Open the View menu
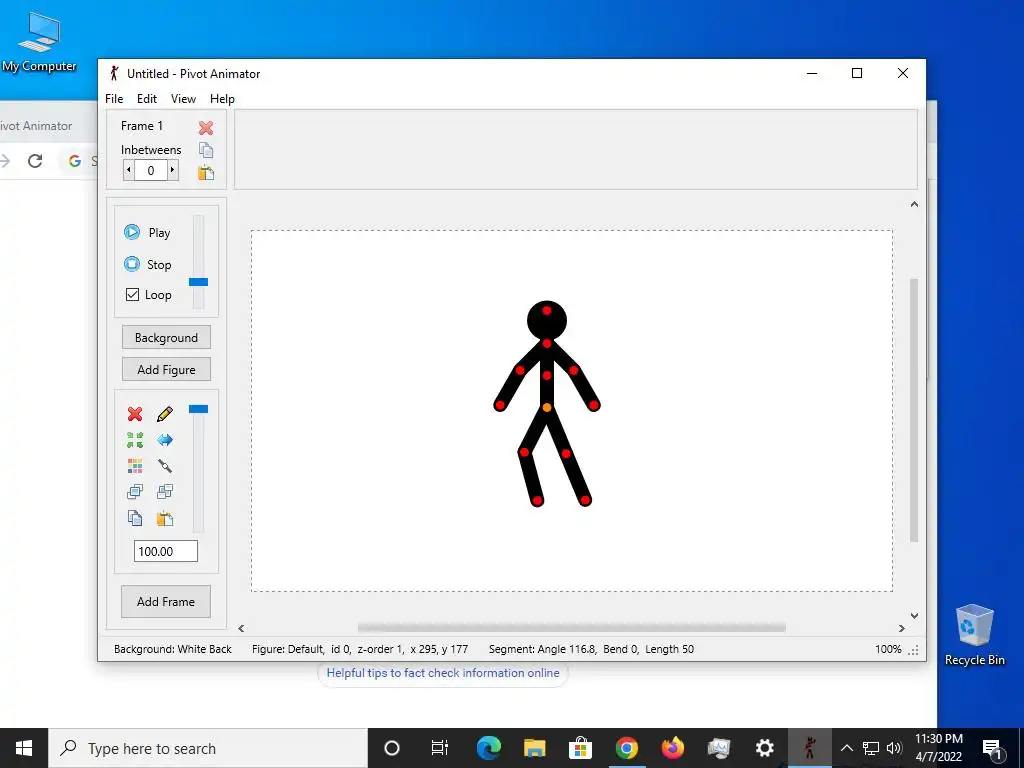This screenshot has height=768, width=1024. click(183, 99)
